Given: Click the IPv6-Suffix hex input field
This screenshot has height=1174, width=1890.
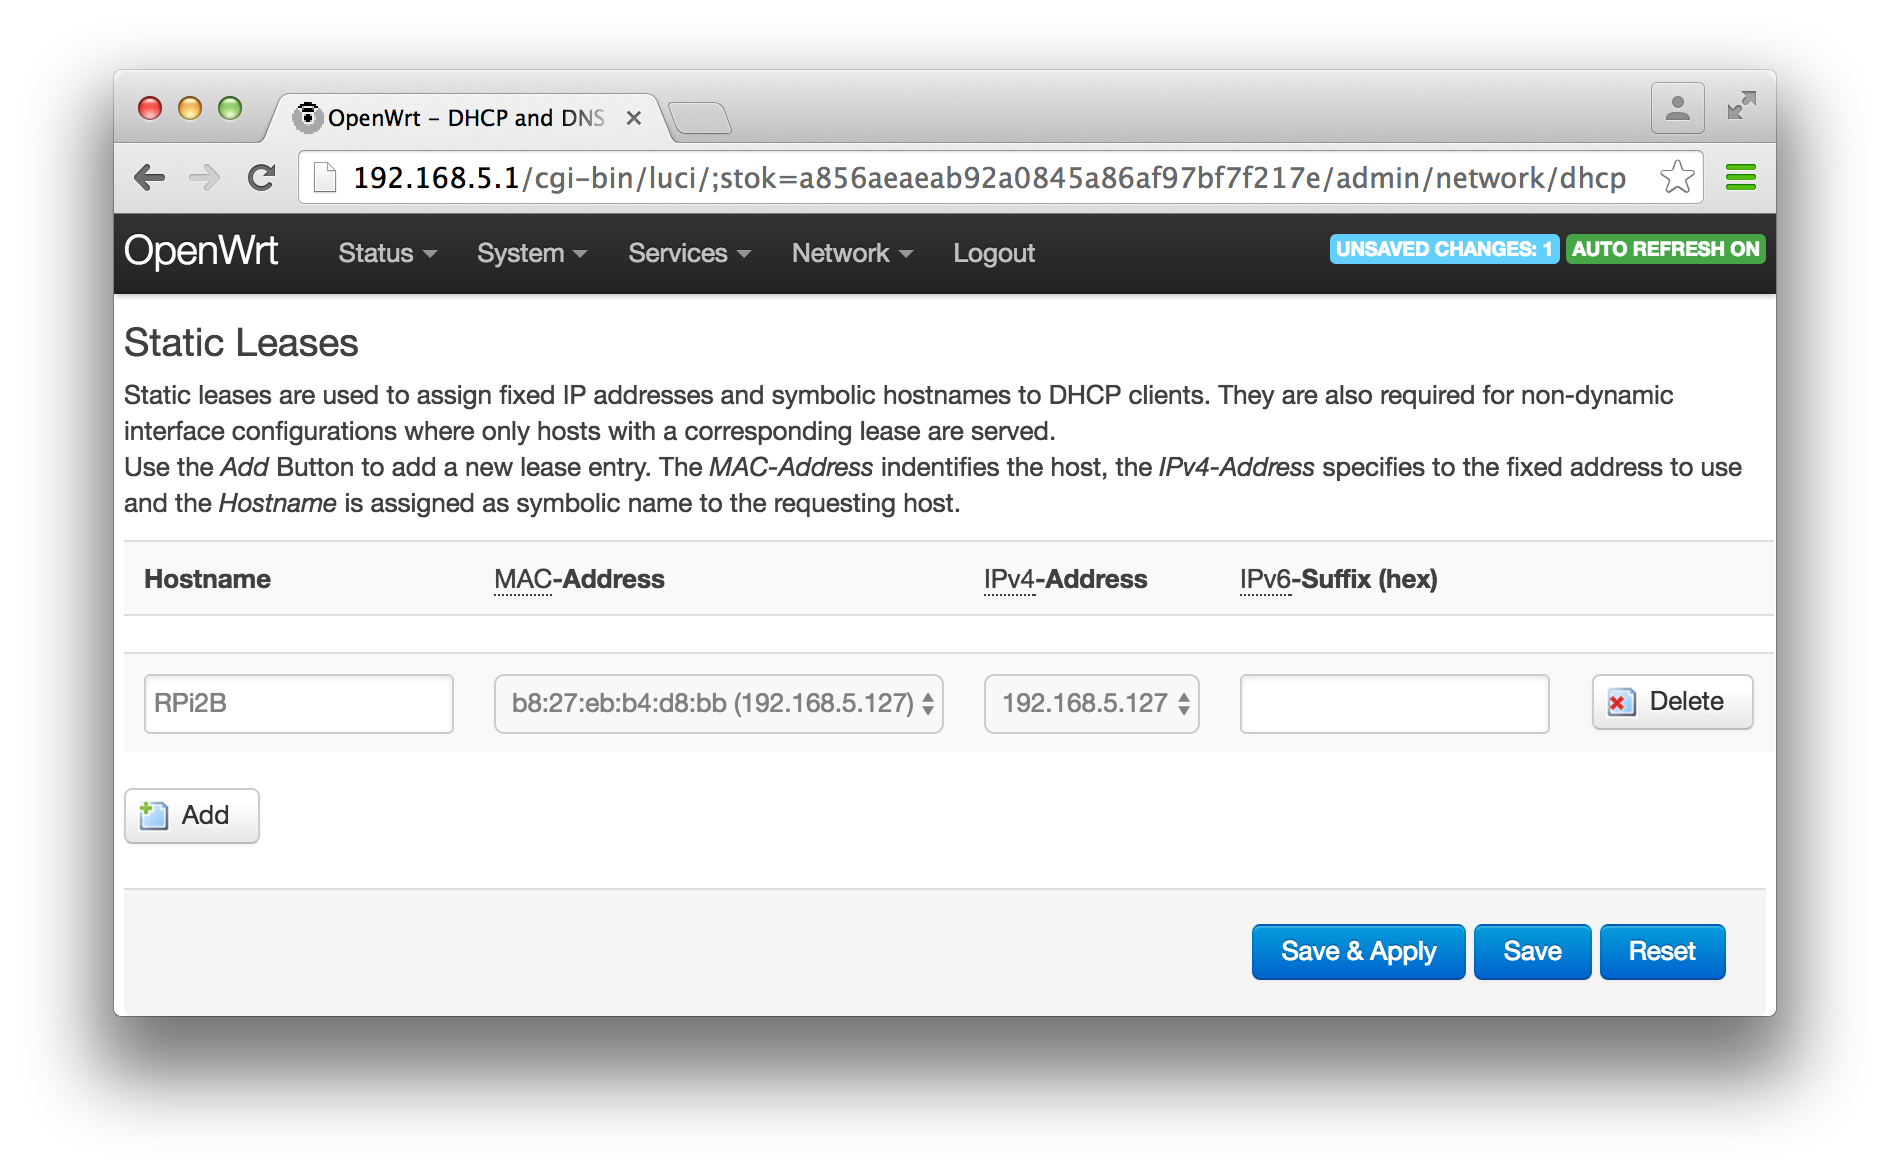Looking at the screenshot, I should pos(1395,704).
